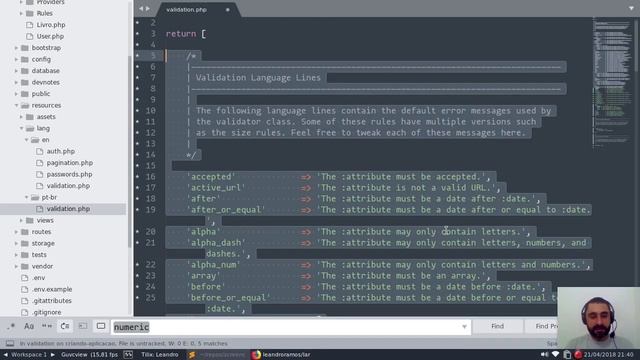Screen dimensions: 640x360
Task: Click the folder icon beside bootstrap
Action: (24, 48)
